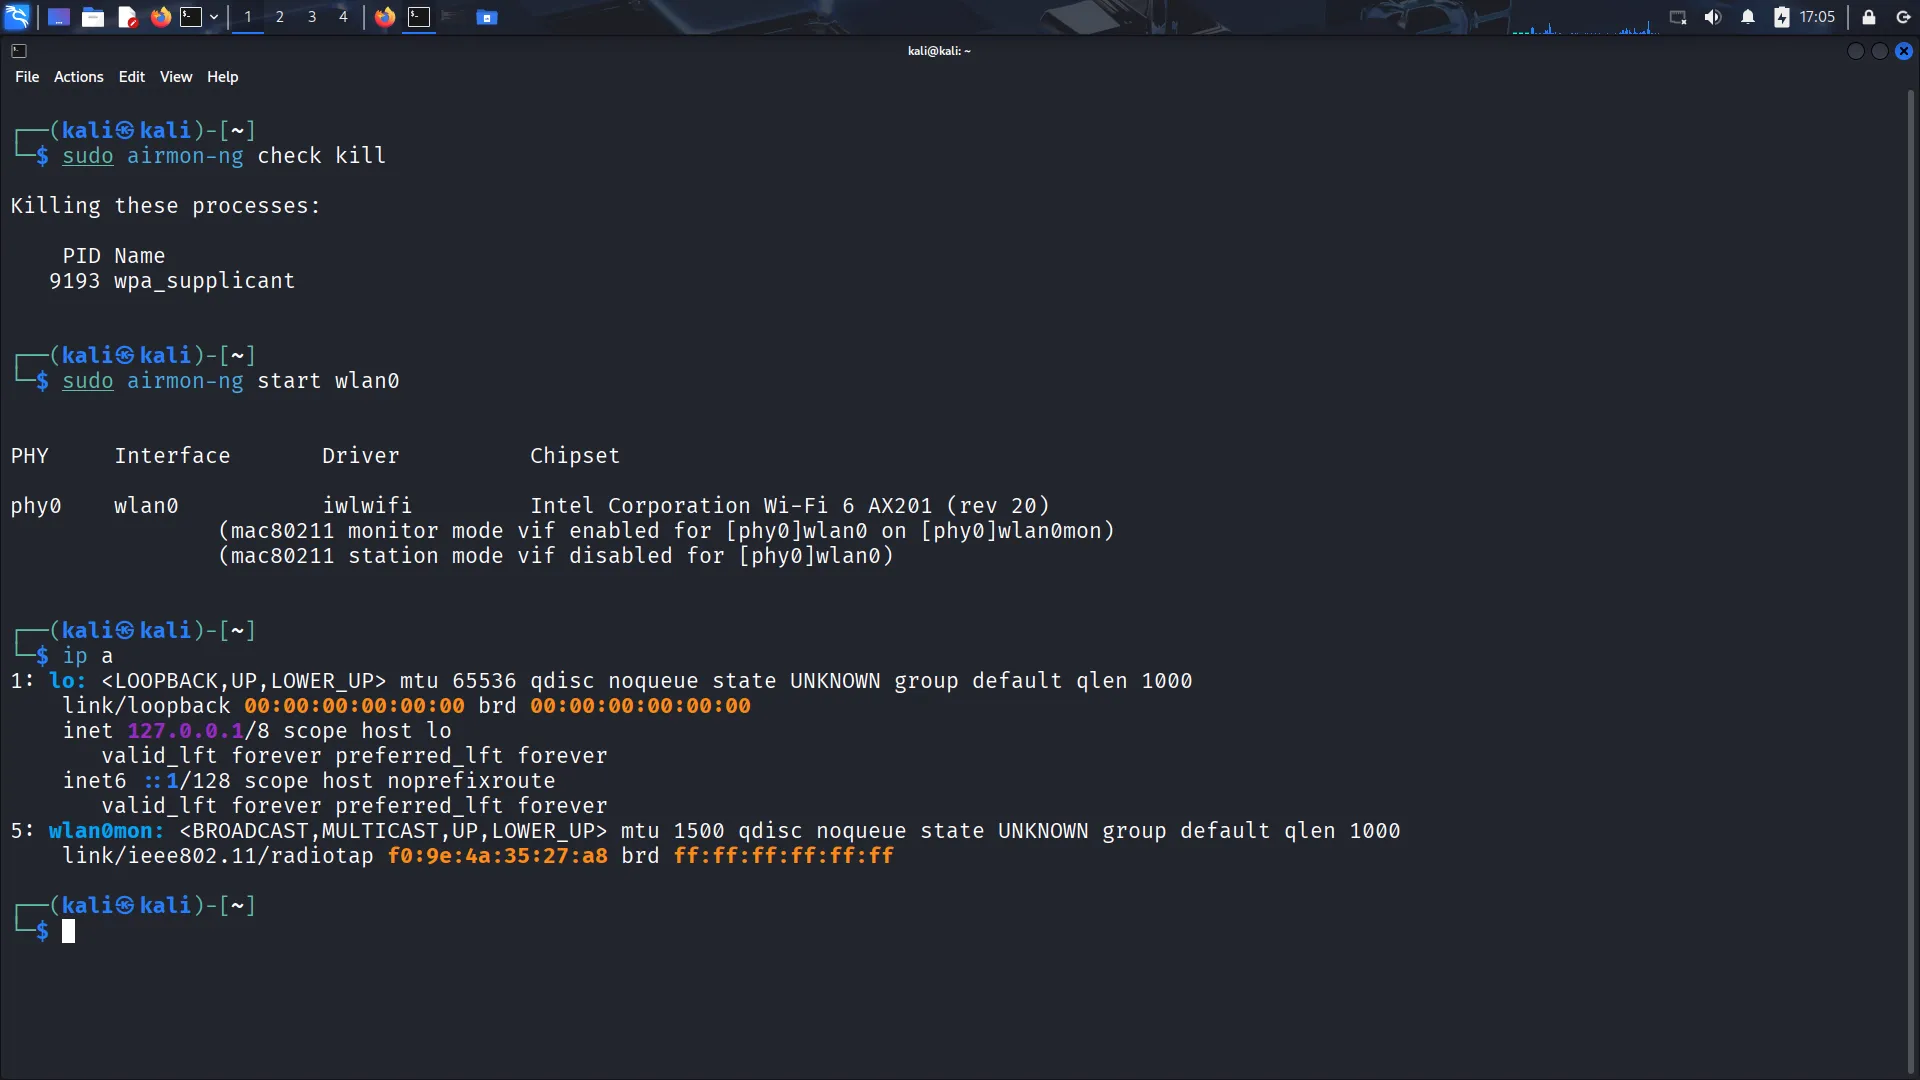1920x1080 pixels.
Task: Click the lock screen padlock icon
Action: coord(1868,17)
